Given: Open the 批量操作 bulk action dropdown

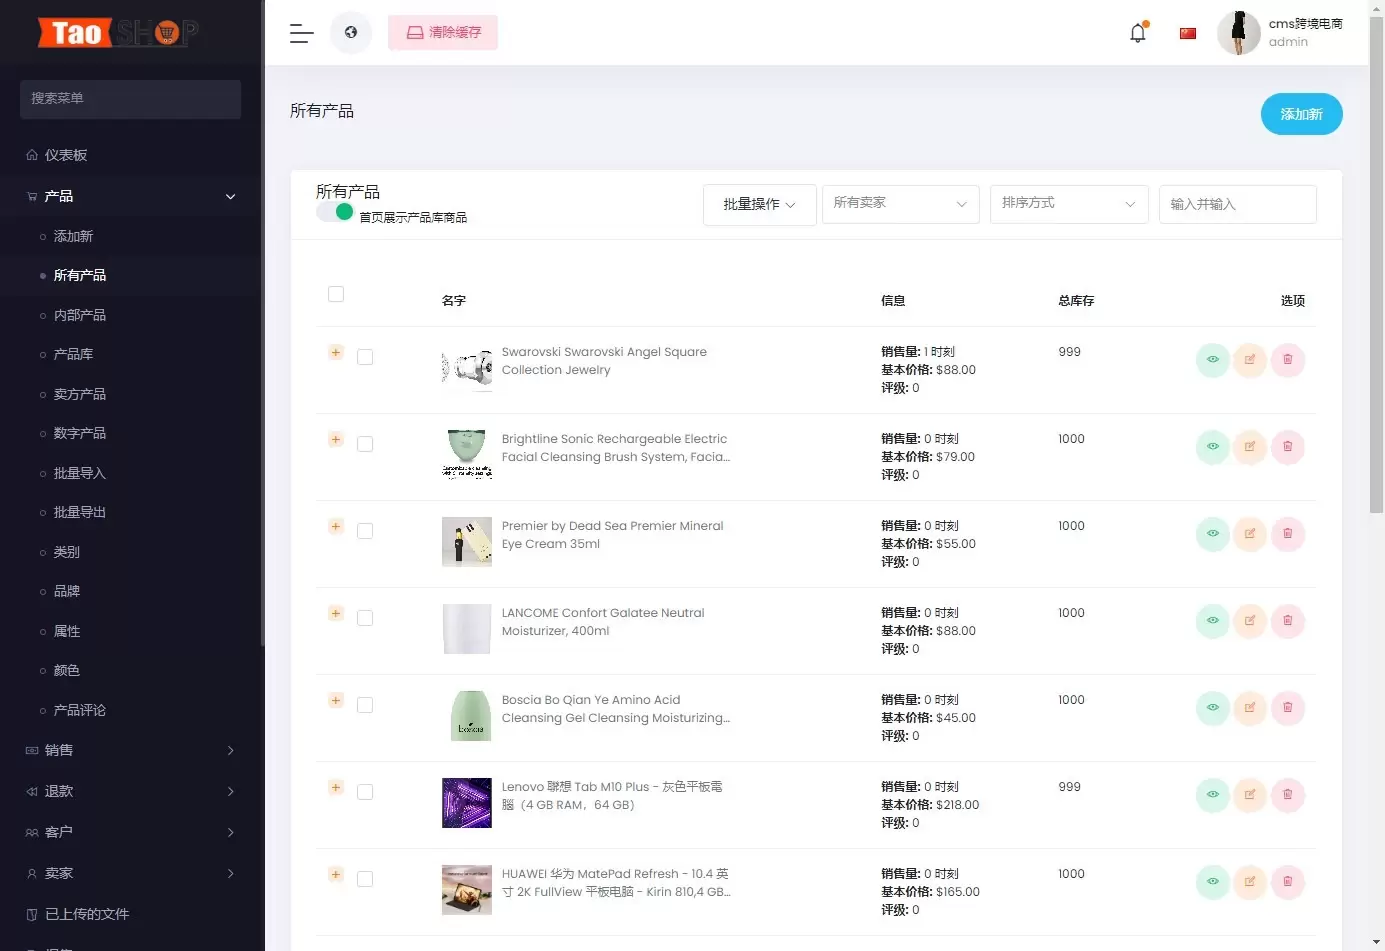Looking at the screenshot, I should [760, 204].
